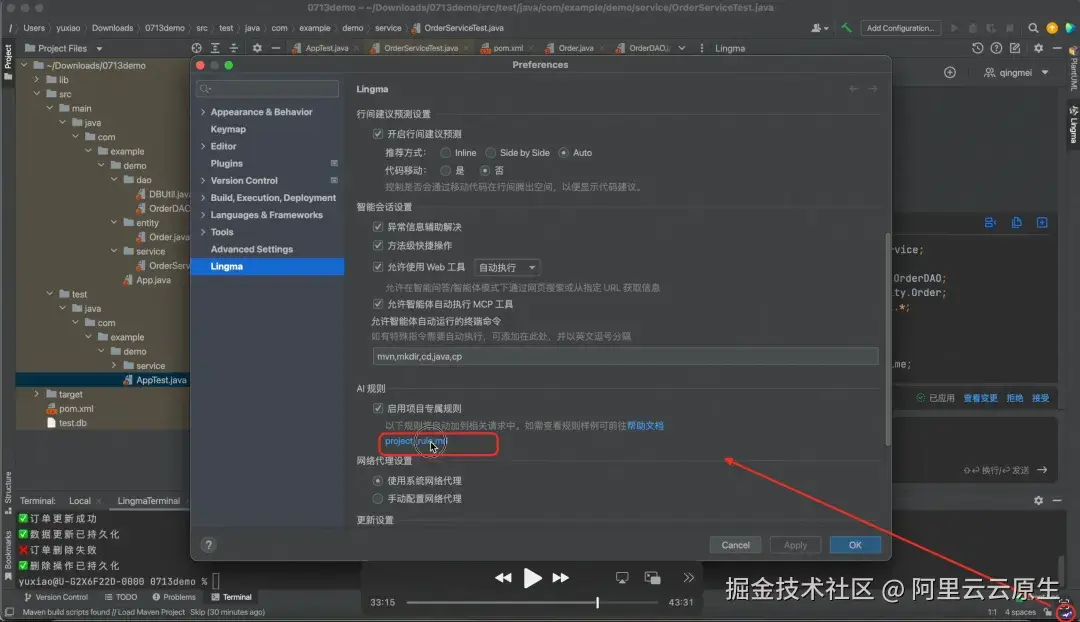Fast-forward the video player
Viewport: 1080px width, 622px height.
click(x=561, y=578)
